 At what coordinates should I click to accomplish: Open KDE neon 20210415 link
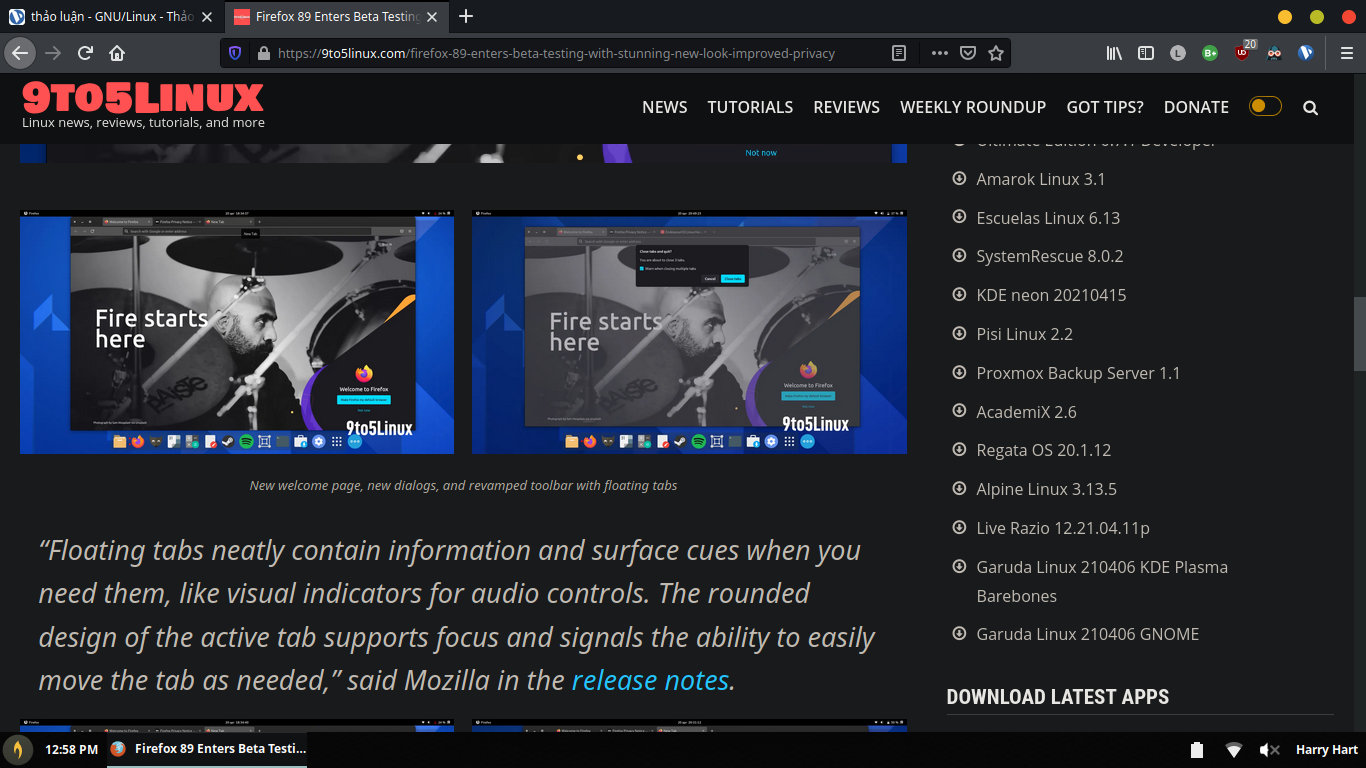click(x=1051, y=295)
